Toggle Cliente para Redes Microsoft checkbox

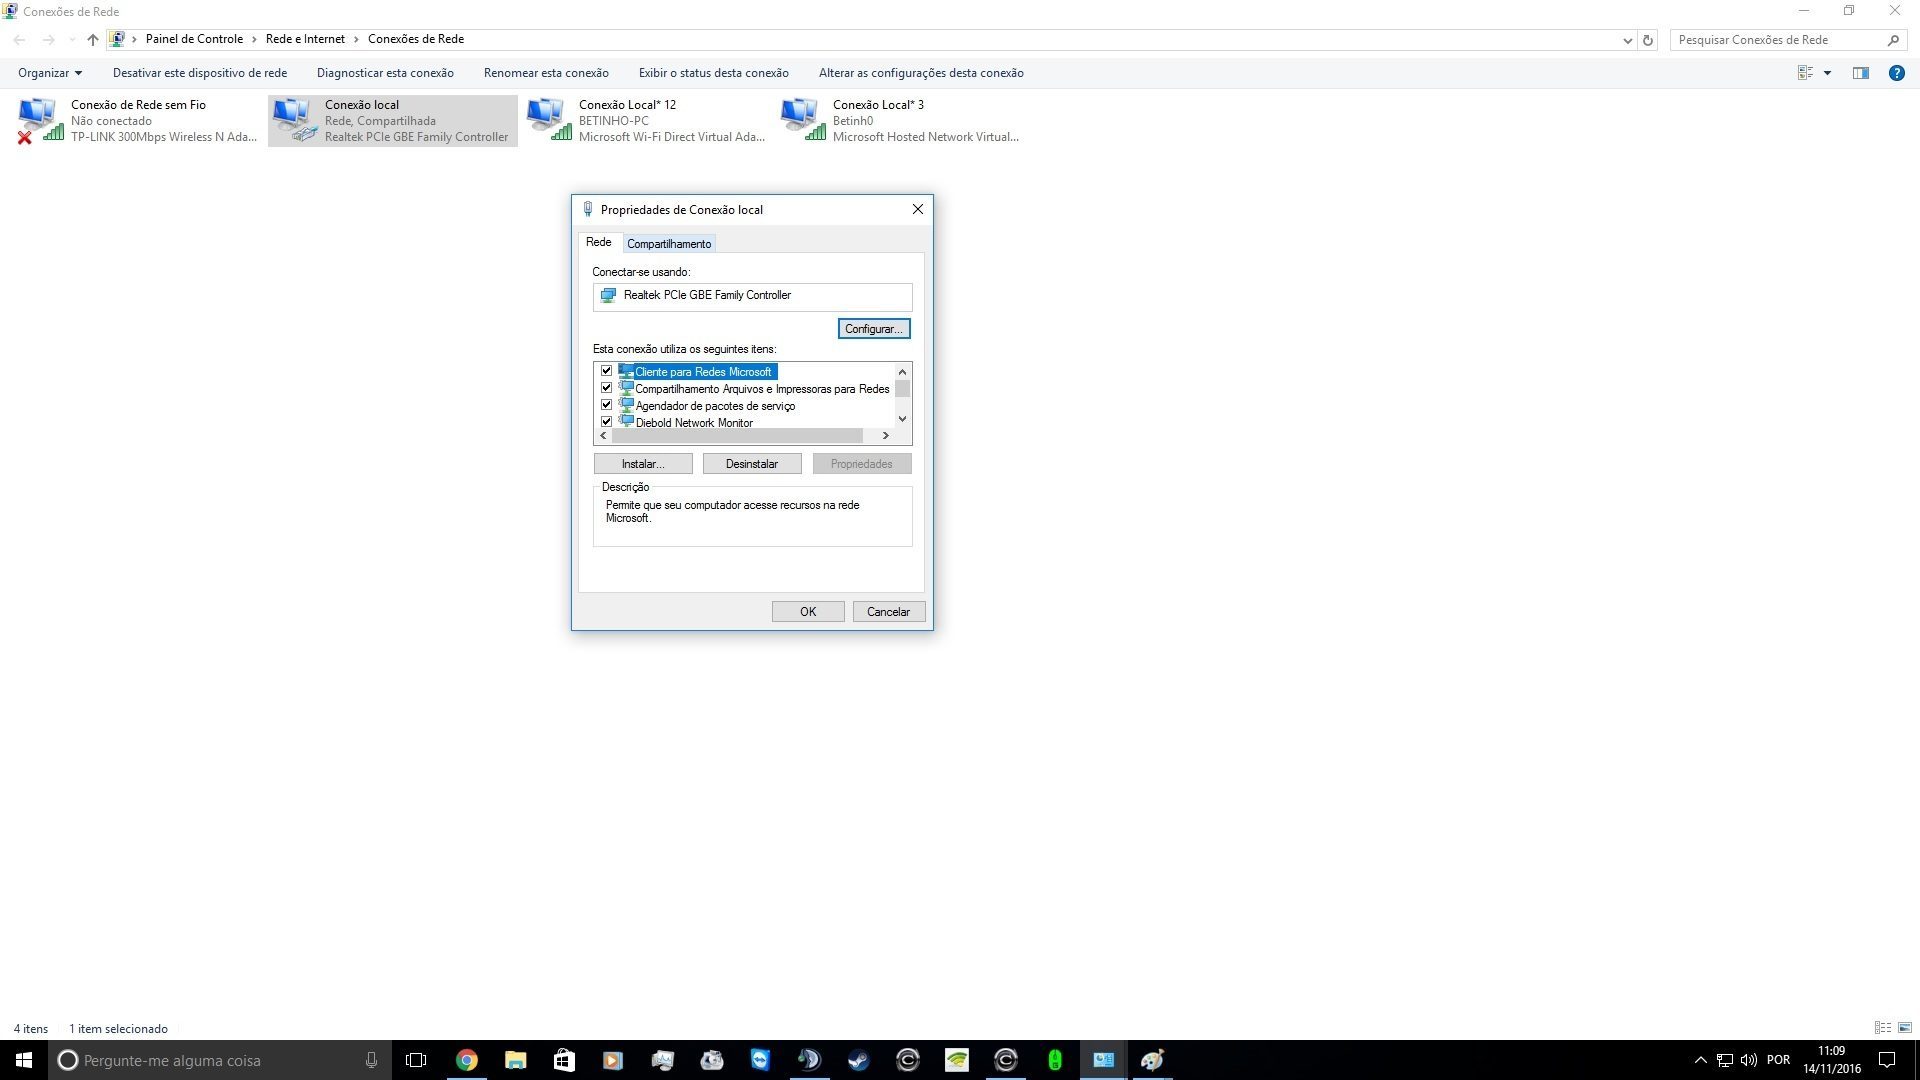click(x=606, y=371)
